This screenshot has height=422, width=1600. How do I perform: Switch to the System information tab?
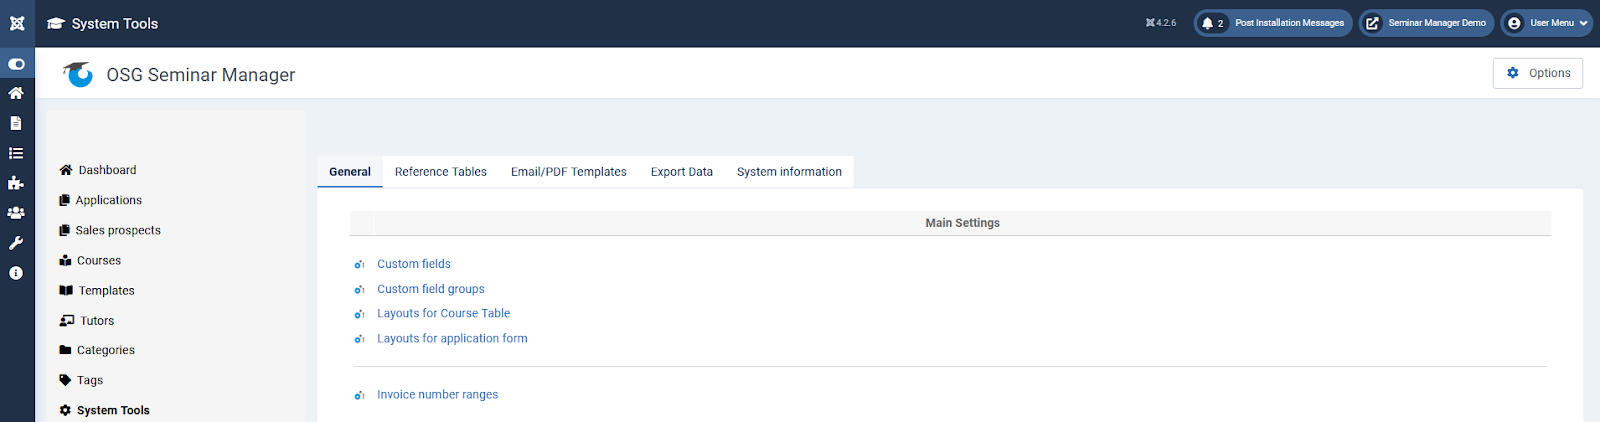tap(789, 171)
